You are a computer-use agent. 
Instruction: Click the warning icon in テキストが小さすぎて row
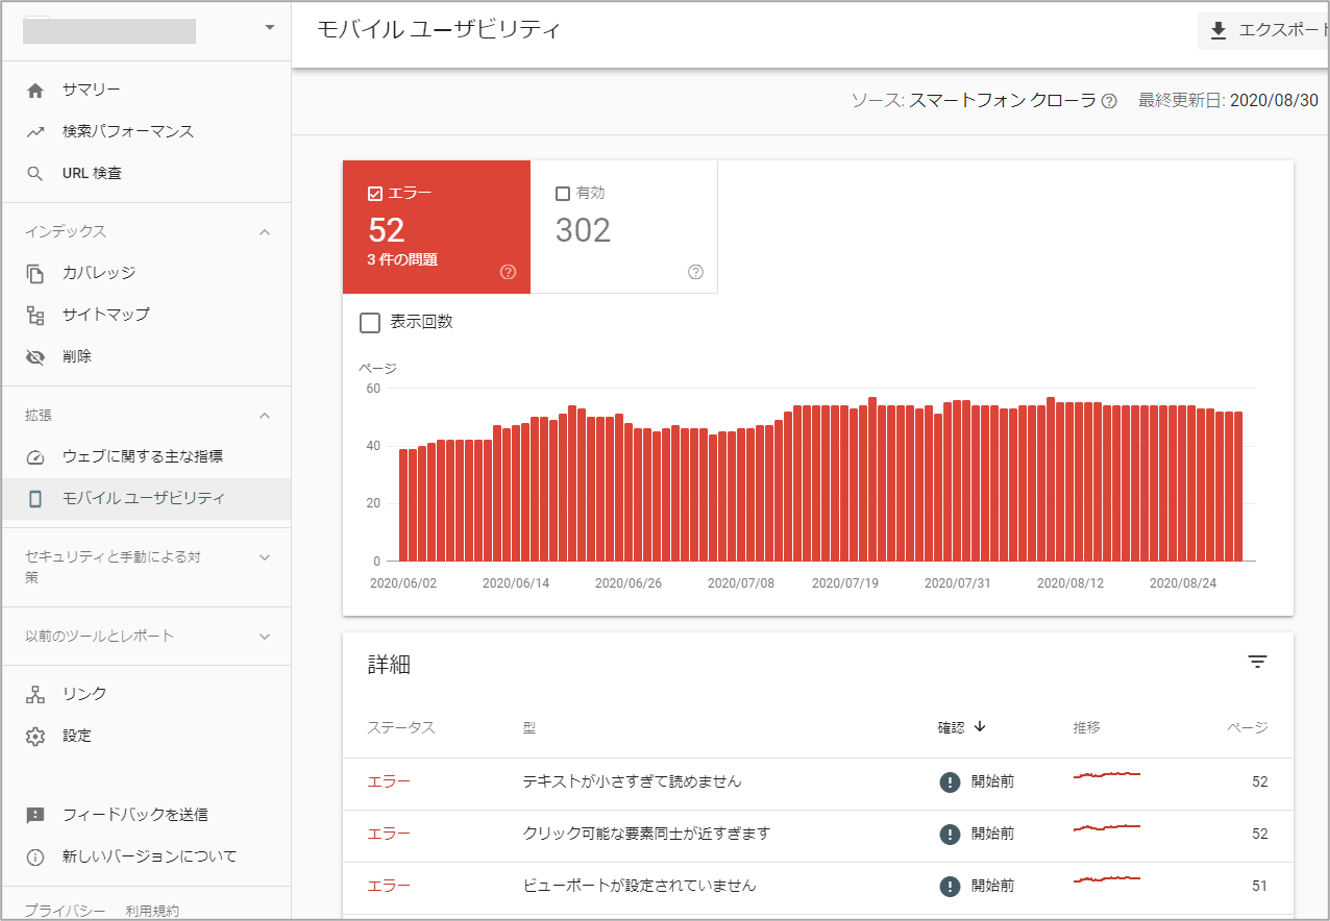point(950,782)
